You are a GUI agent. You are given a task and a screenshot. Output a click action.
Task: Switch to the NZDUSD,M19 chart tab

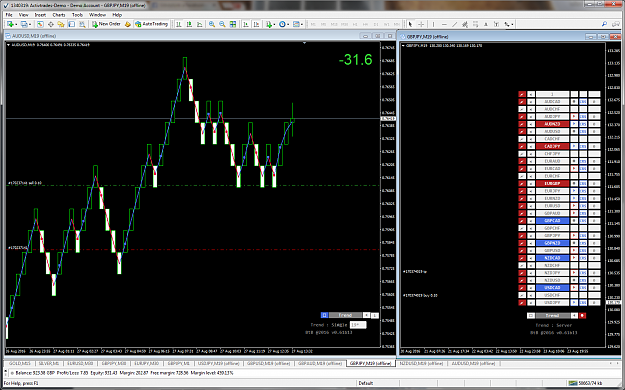421,363
